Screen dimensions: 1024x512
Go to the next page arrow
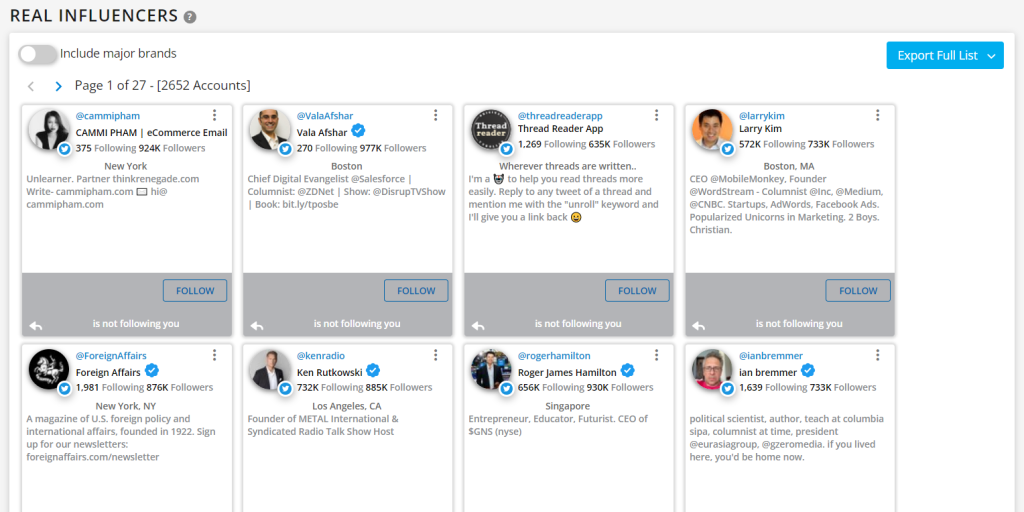coord(58,87)
